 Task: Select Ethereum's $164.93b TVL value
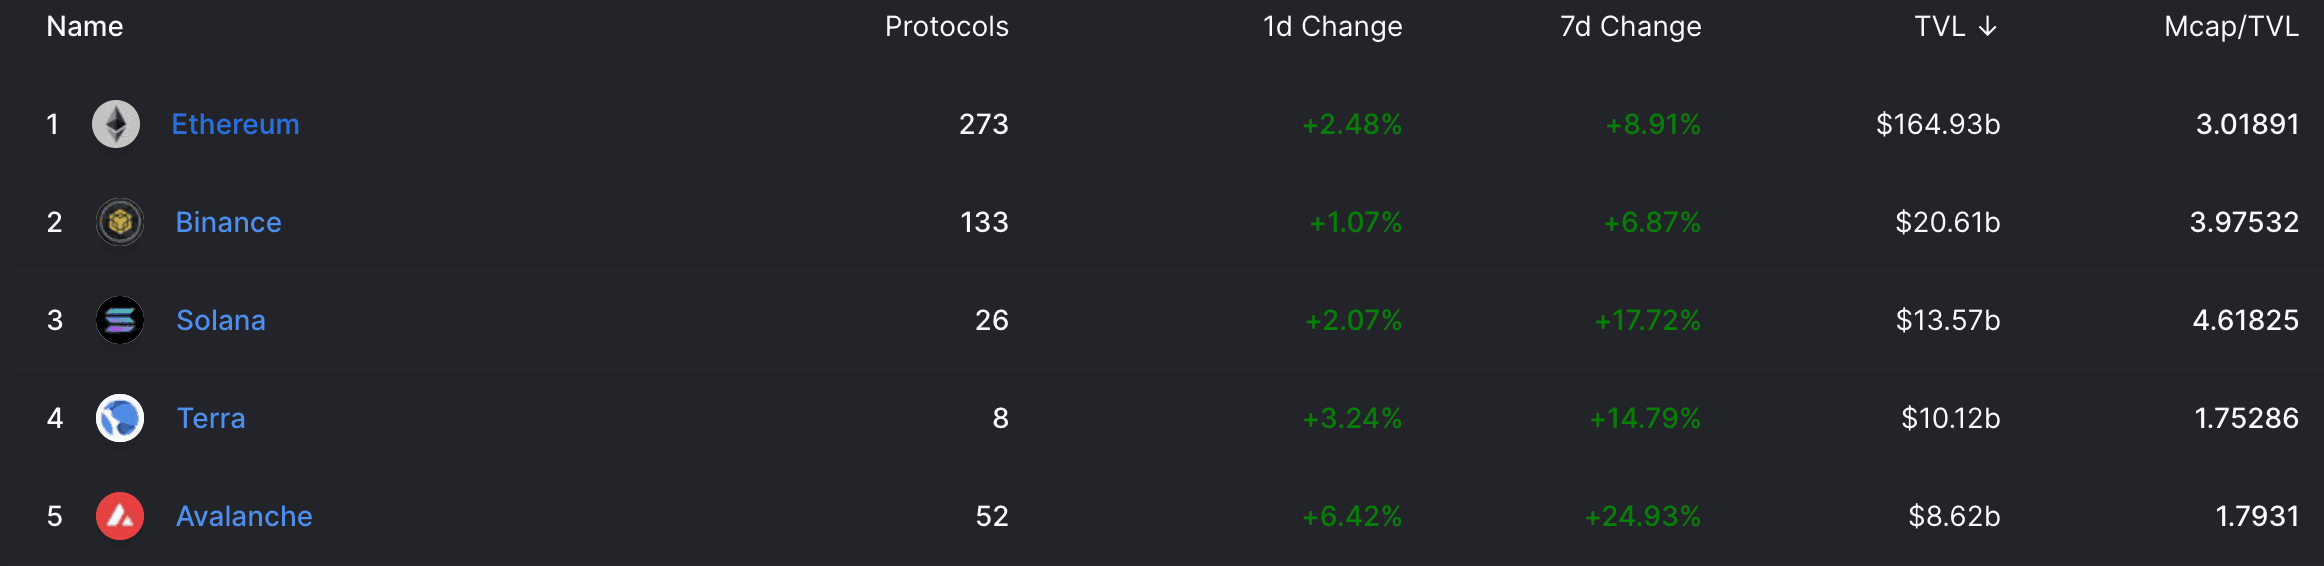pyautogui.click(x=1938, y=124)
